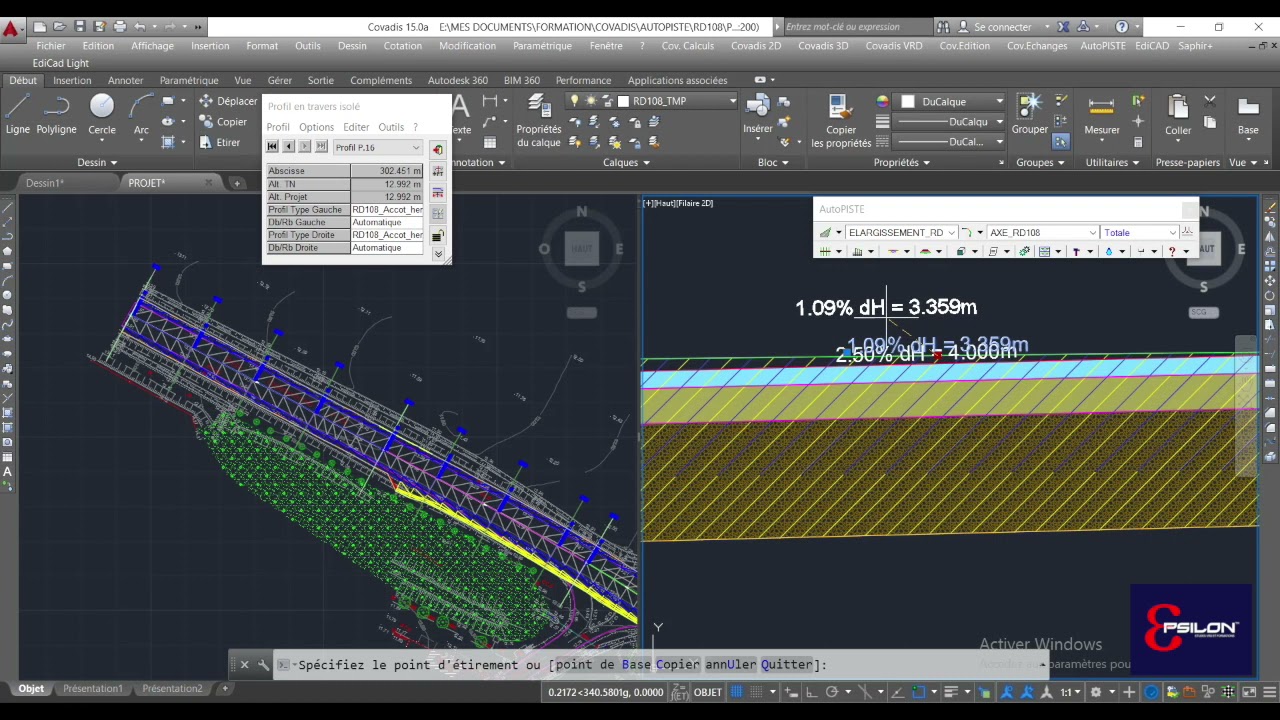Jump to last profile in Profil en travers panel
The image size is (1280, 720).
pyautogui.click(x=321, y=147)
